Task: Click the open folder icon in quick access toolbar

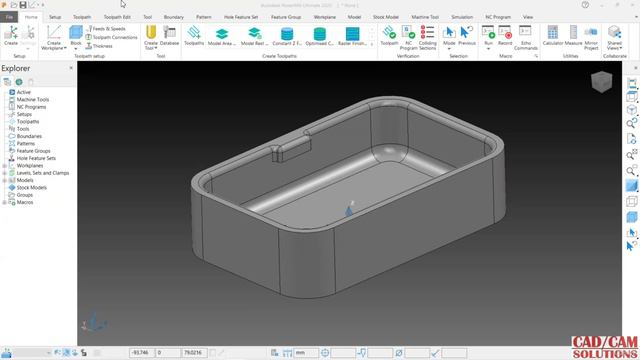Action: 13,5
